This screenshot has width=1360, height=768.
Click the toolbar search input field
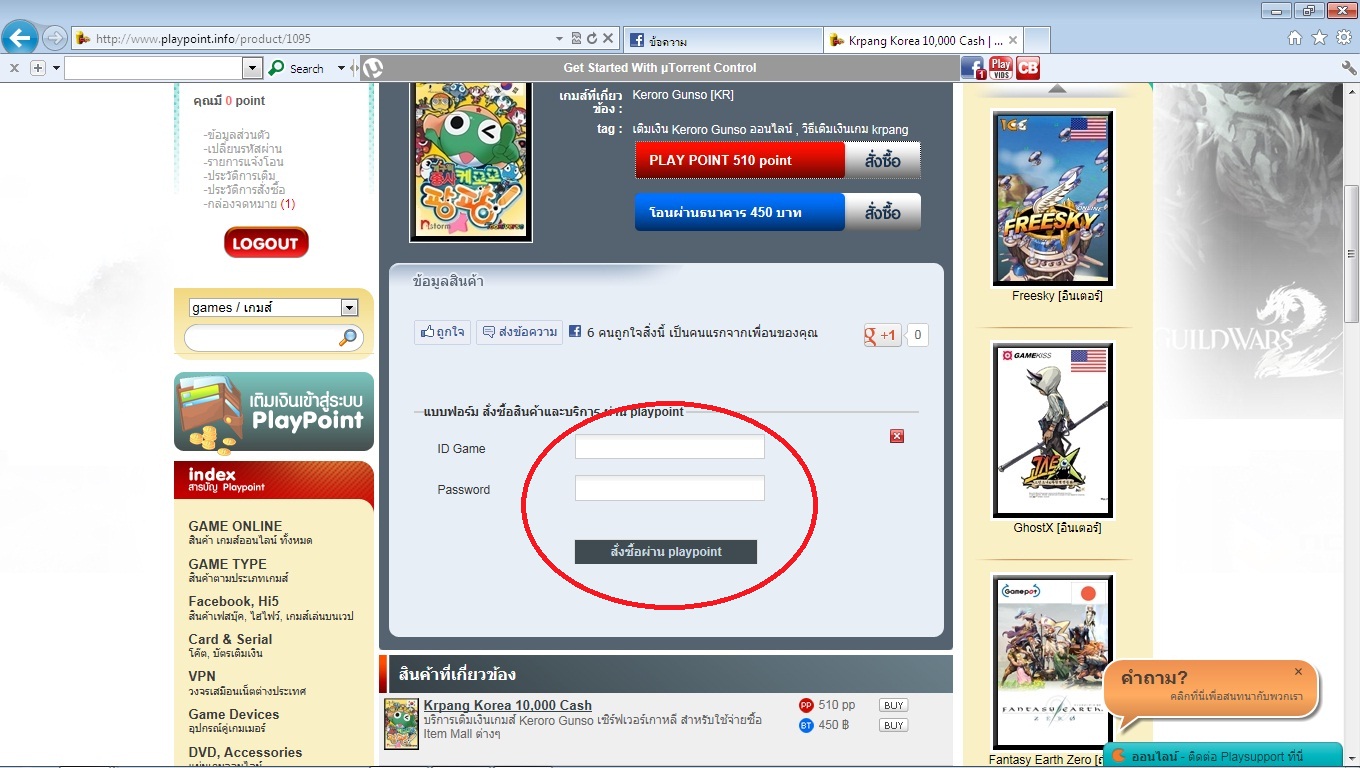click(x=153, y=68)
